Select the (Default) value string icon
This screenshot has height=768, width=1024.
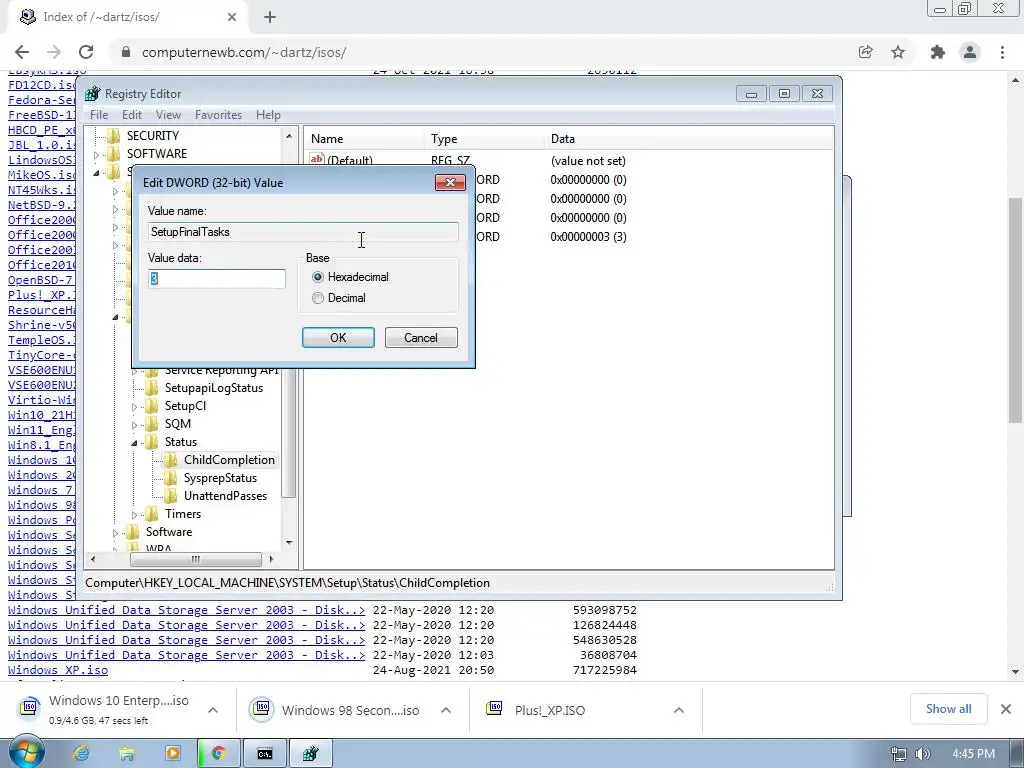[317, 159]
